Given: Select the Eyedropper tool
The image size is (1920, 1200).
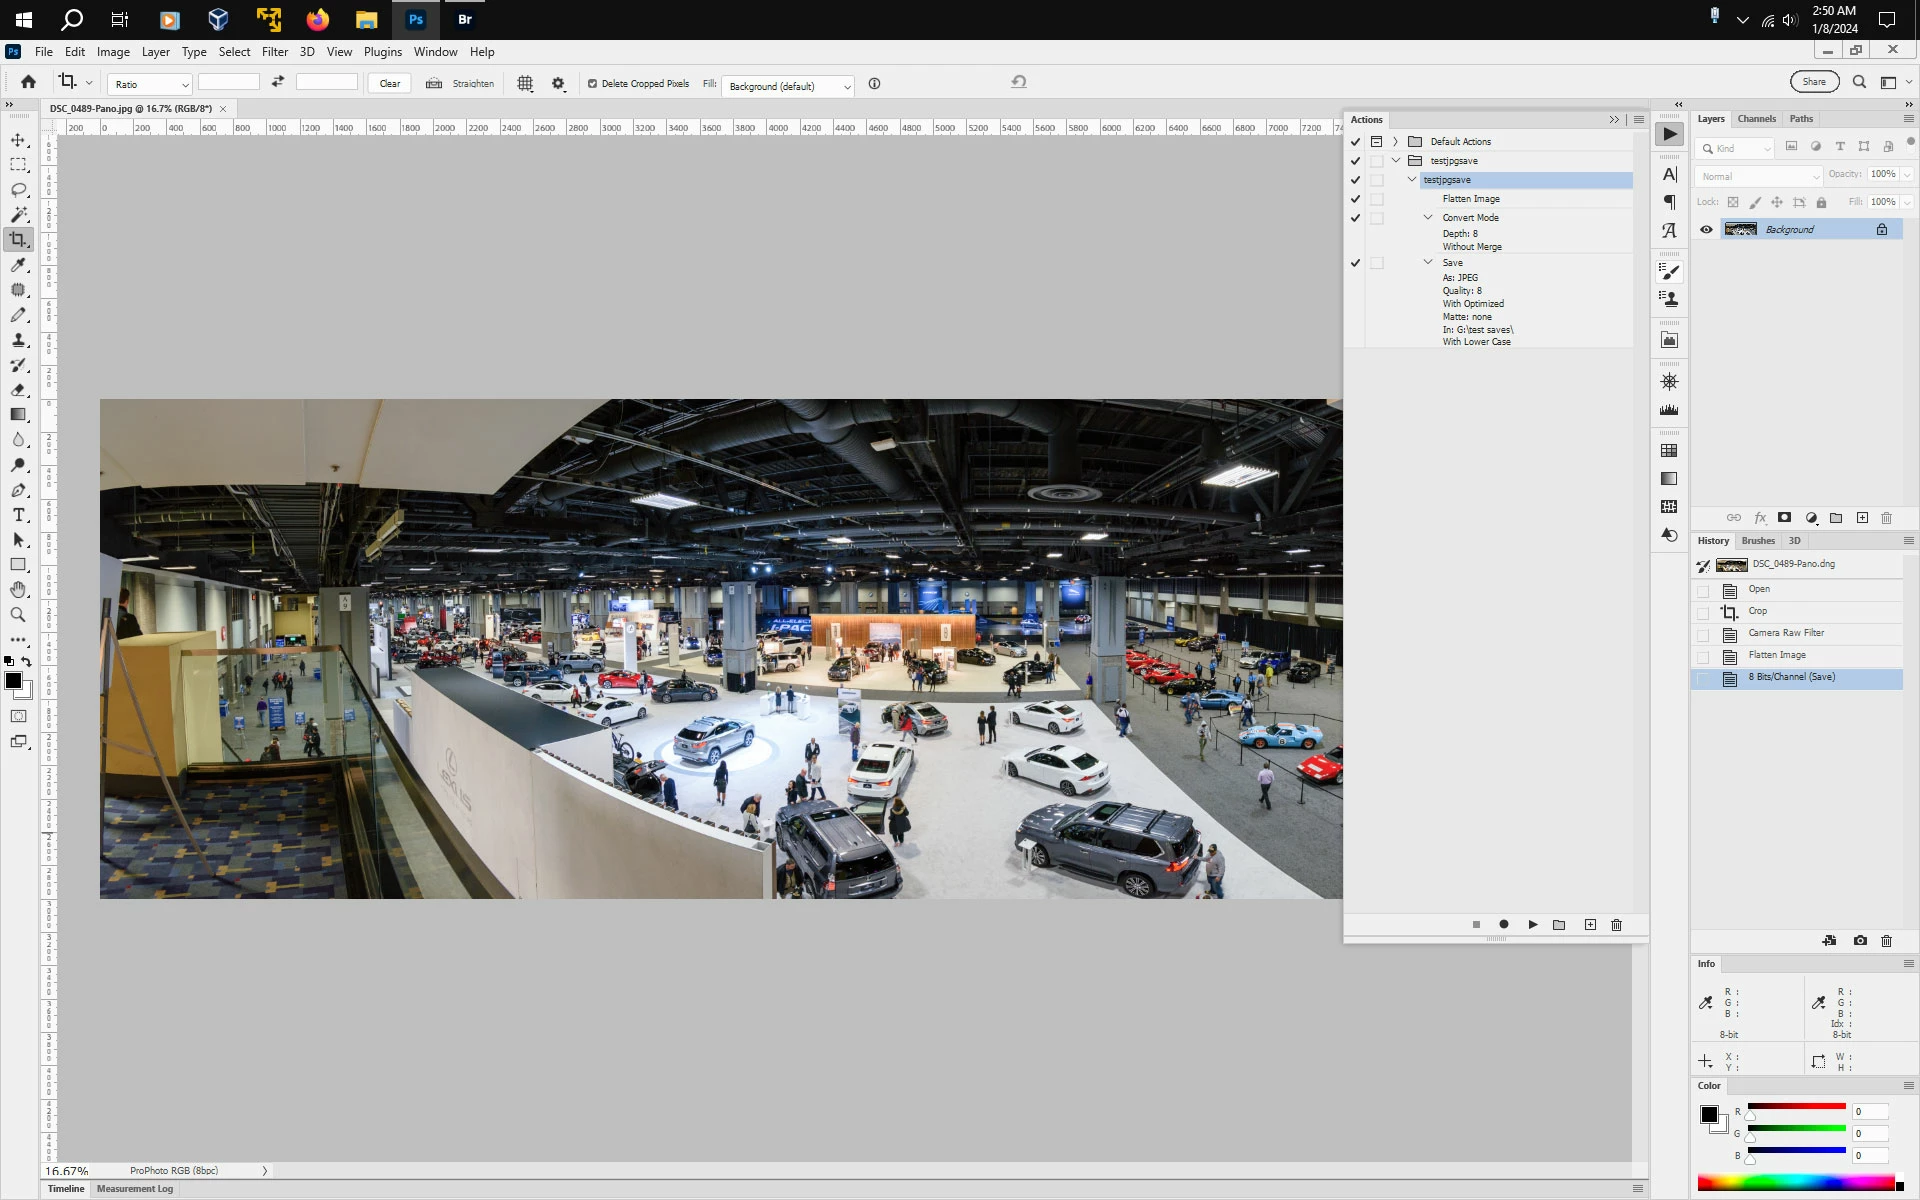Looking at the screenshot, I should coord(18,265).
